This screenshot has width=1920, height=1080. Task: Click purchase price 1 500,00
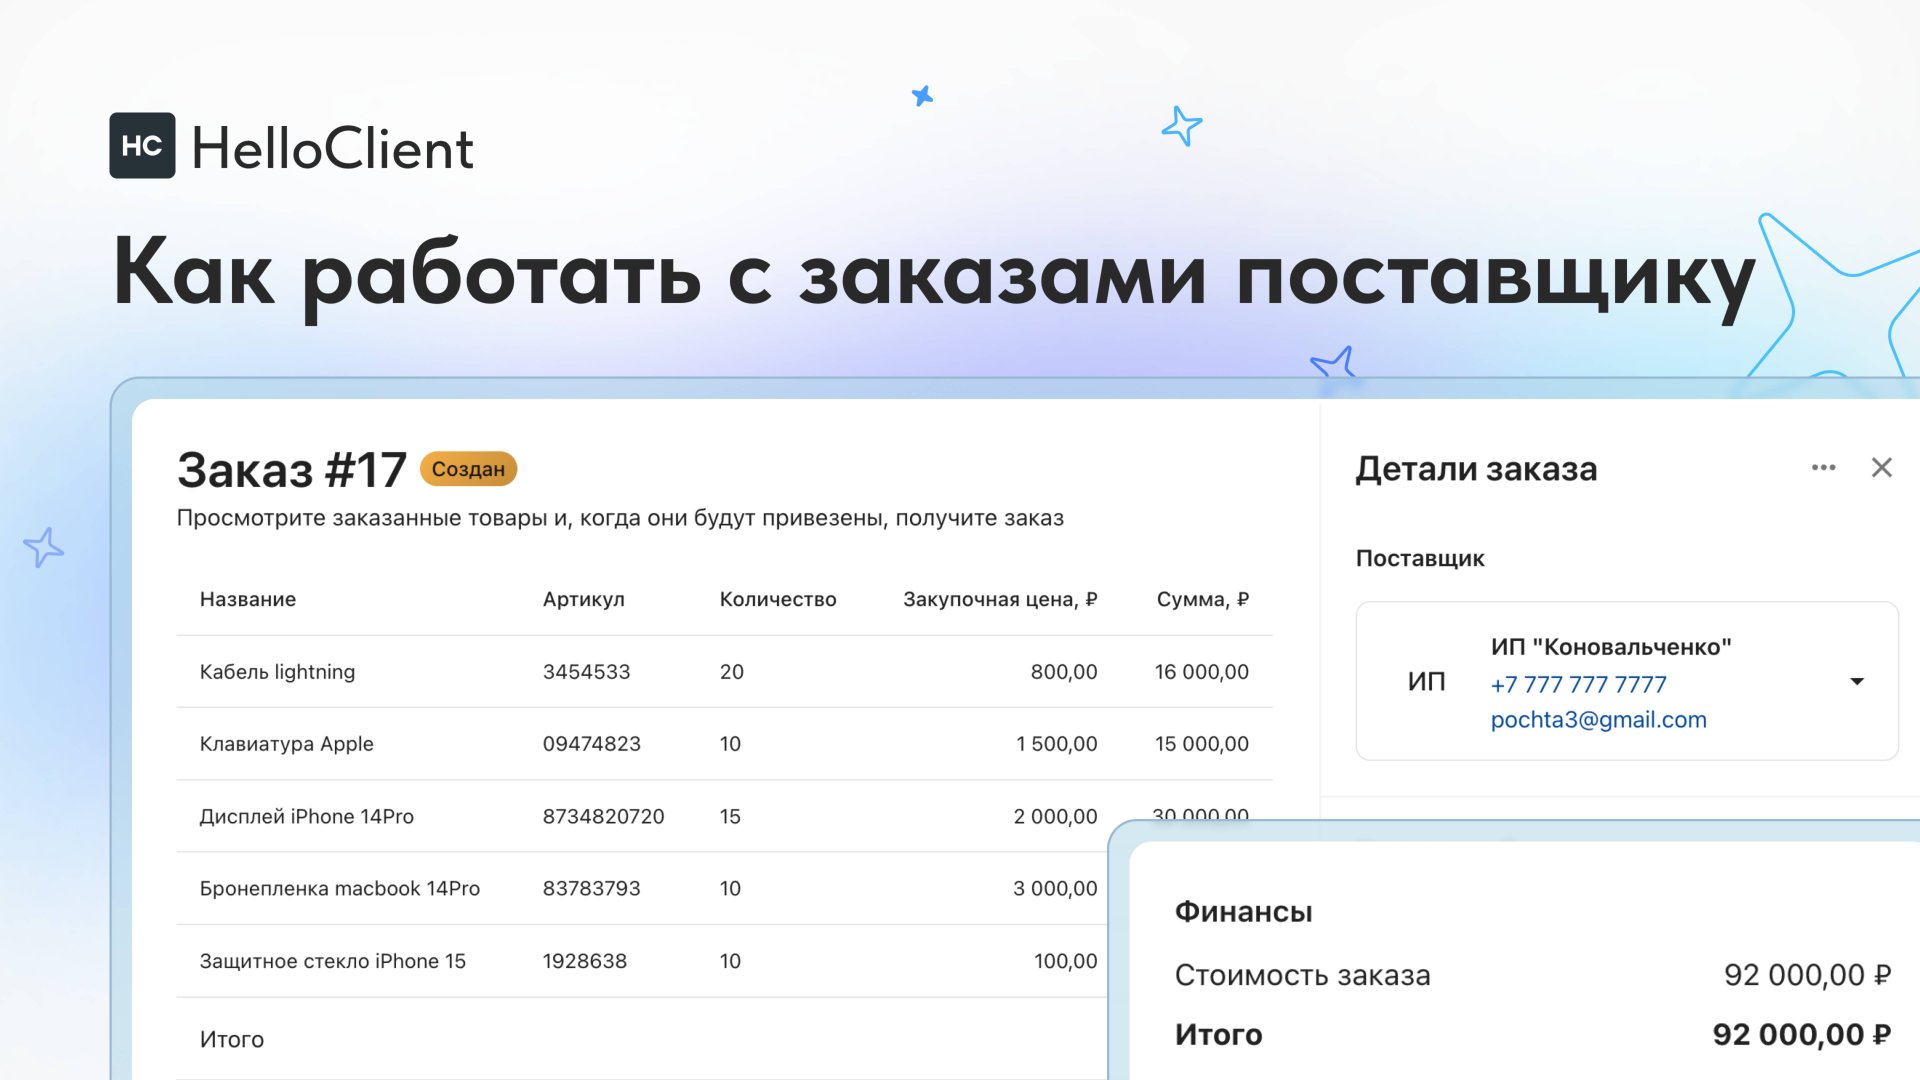tap(1056, 744)
